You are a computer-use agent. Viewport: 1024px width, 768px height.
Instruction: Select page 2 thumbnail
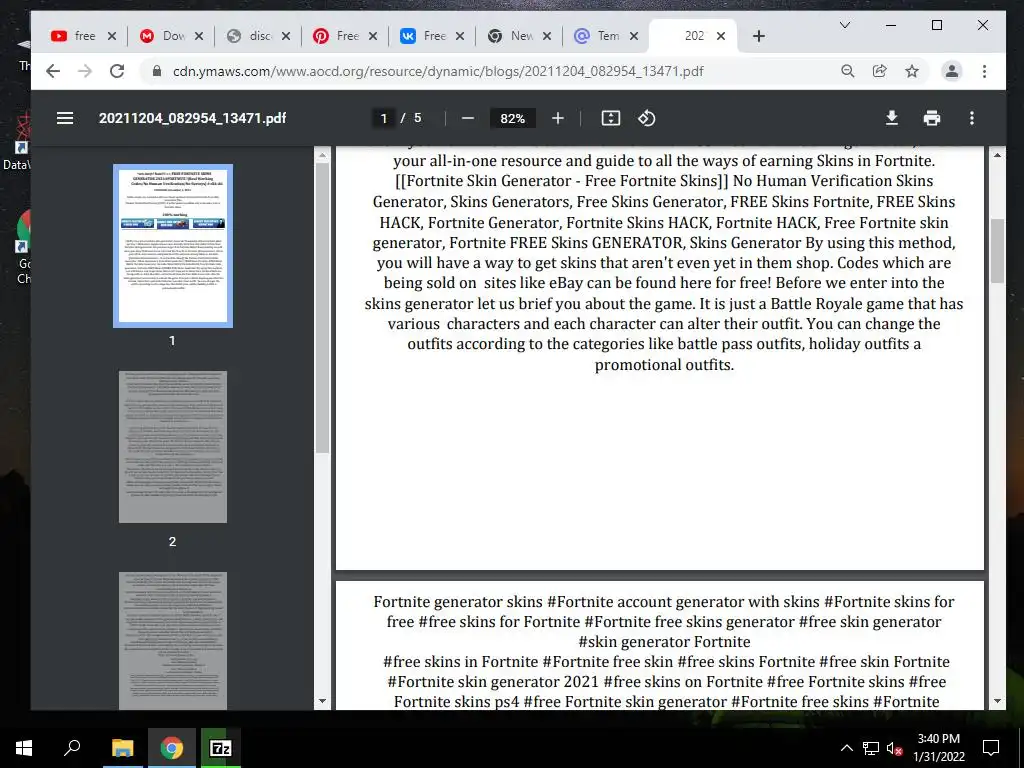tap(172, 447)
